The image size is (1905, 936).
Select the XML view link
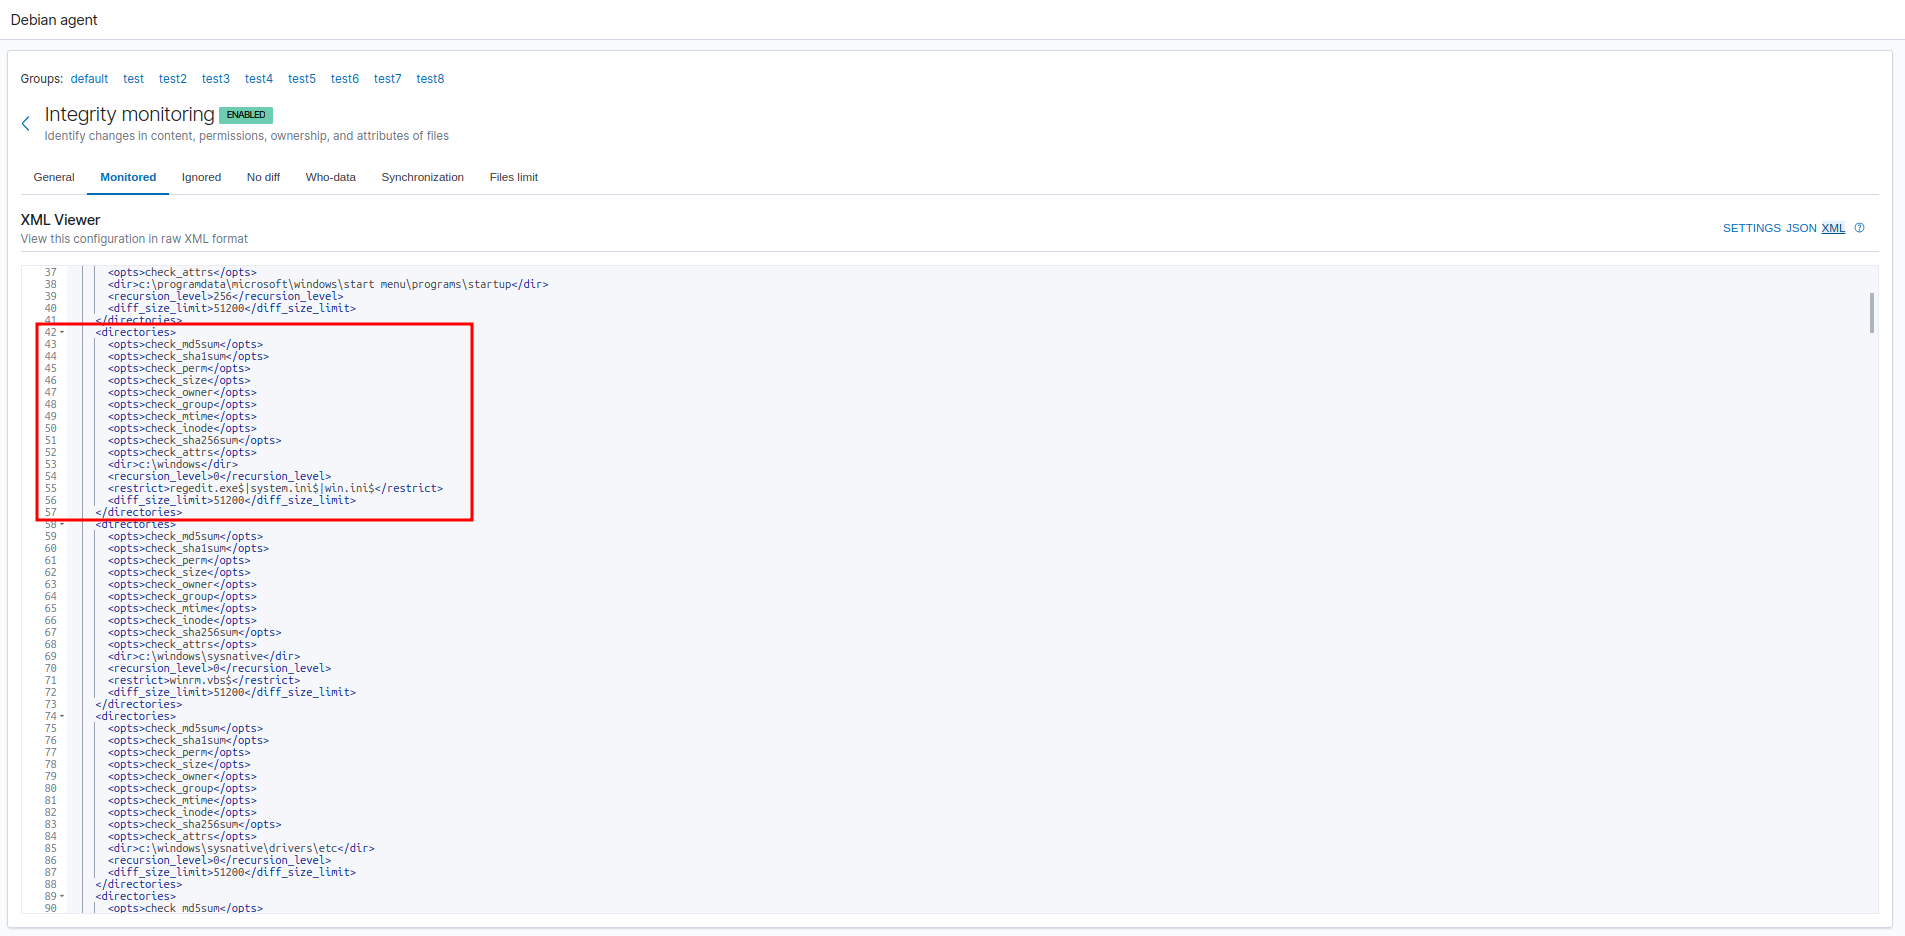click(x=1832, y=228)
